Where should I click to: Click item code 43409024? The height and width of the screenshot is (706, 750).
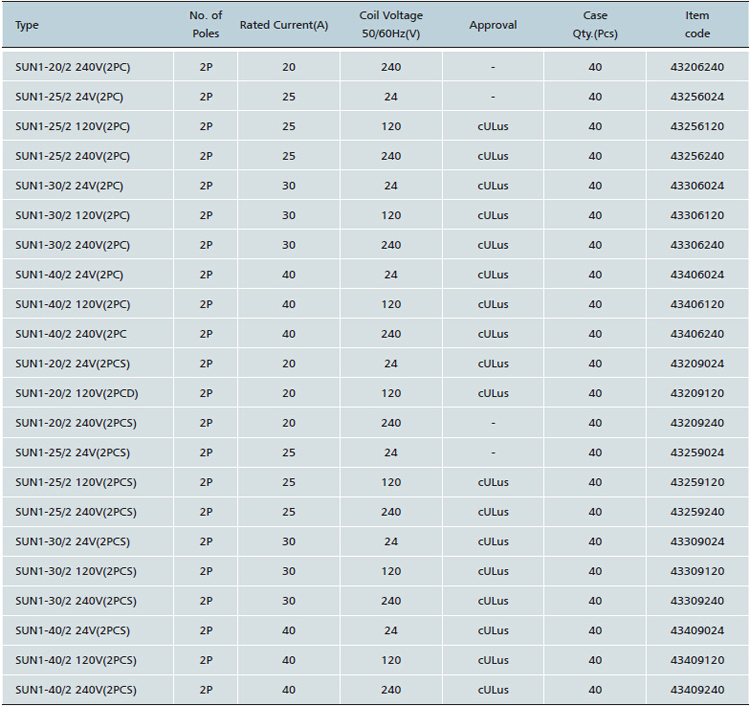click(x=697, y=630)
